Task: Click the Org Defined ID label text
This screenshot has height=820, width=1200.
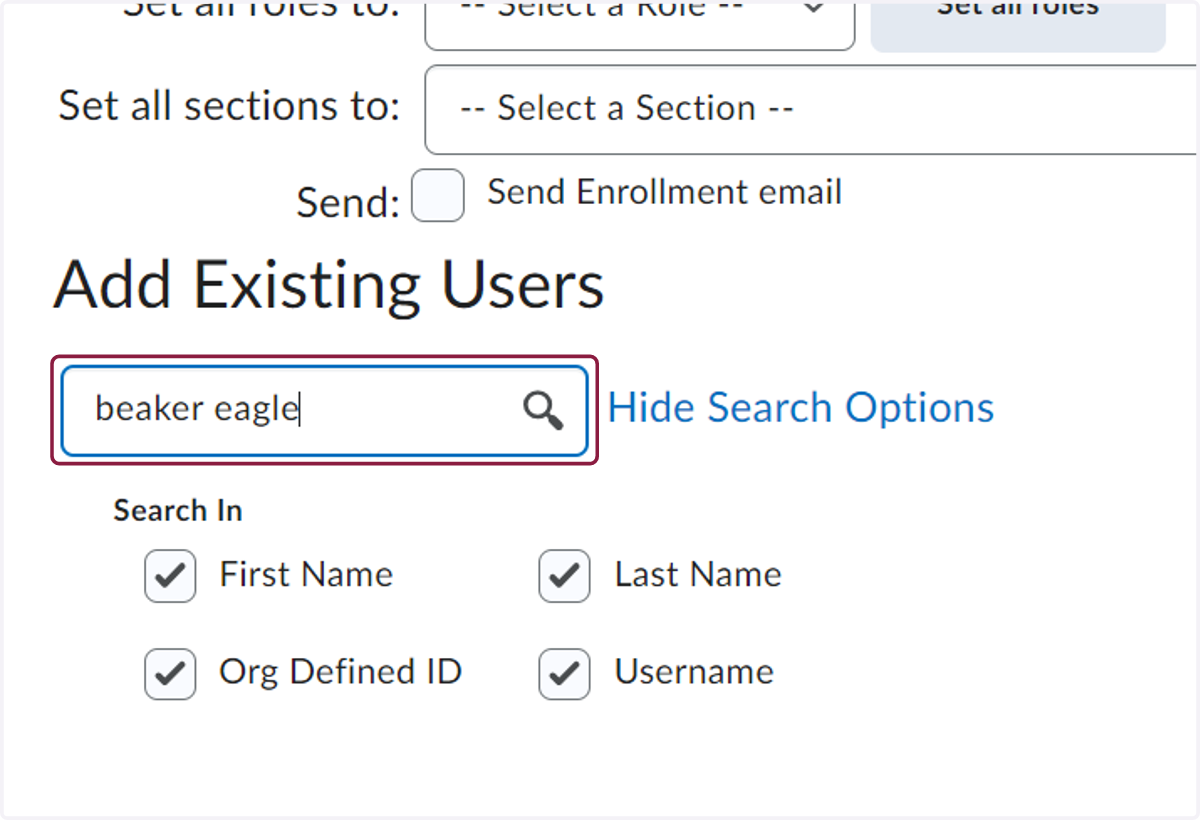Action: (341, 672)
